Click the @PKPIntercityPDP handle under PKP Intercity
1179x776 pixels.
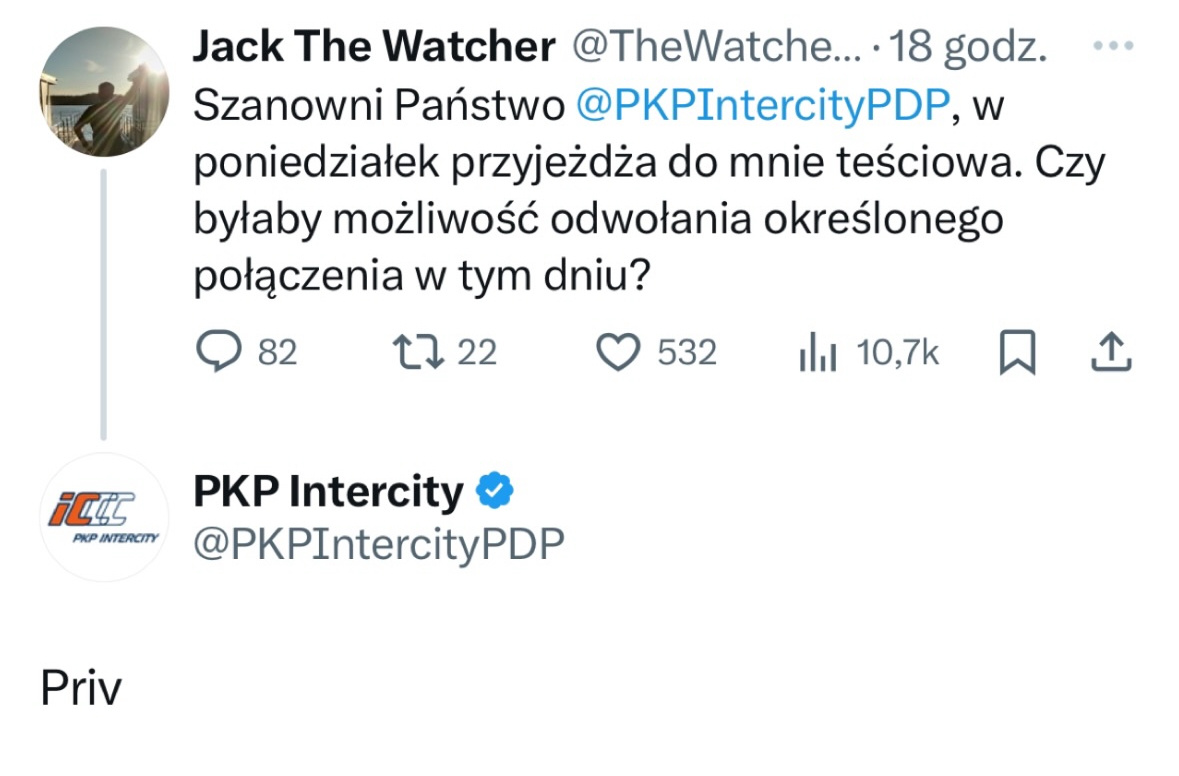(x=378, y=544)
